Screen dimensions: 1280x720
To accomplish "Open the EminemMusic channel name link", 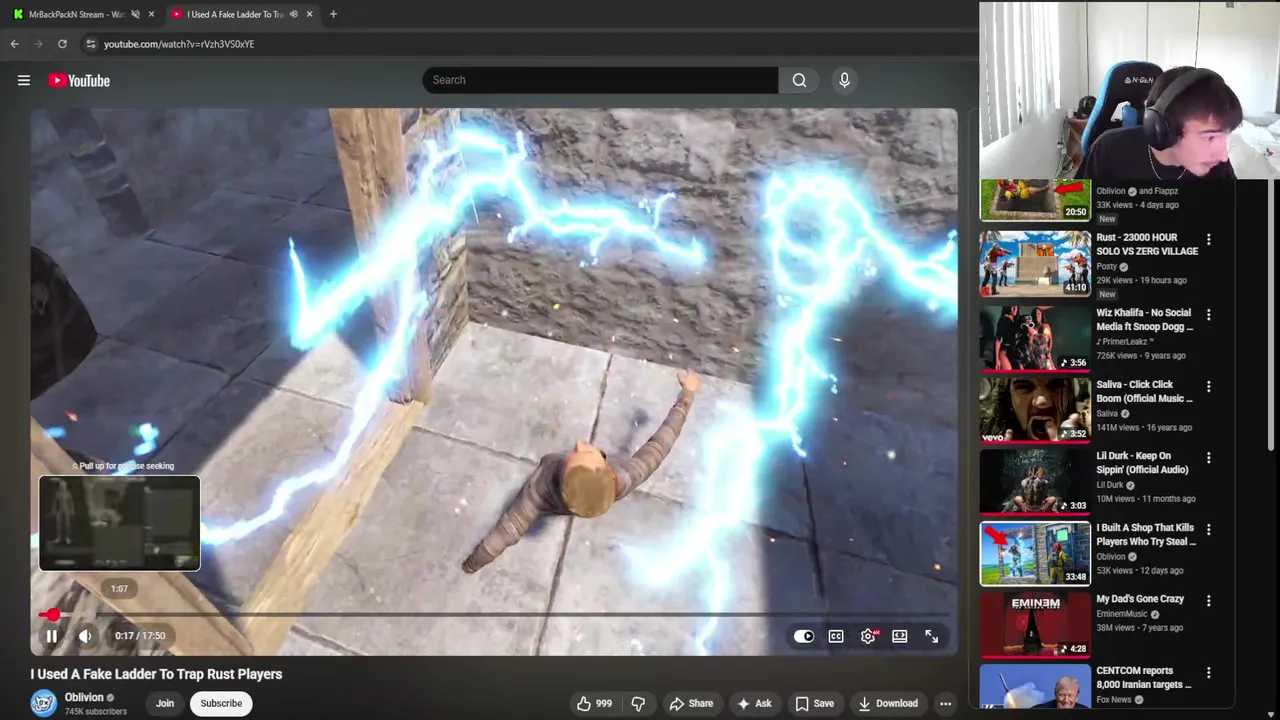I will coord(1123,614).
